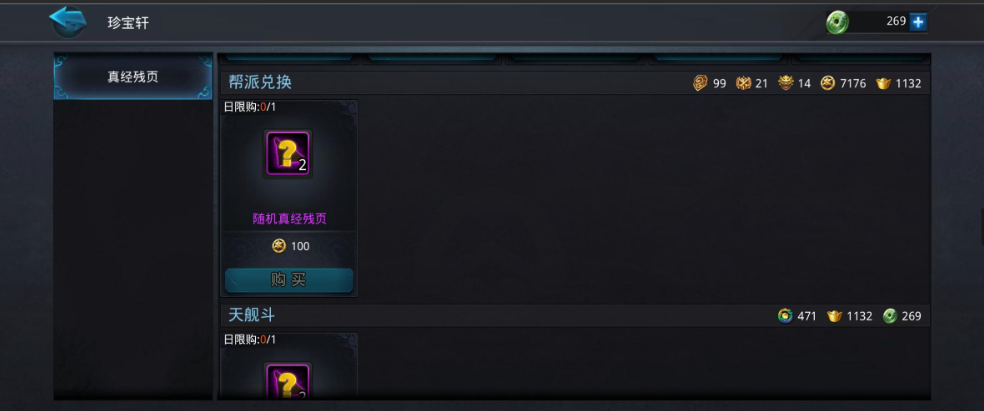The width and height of the screenshot is (984, 411).
Task: Click the 珍宝轩 shop title
Action: pyautogui.click(x=128, y=23)
